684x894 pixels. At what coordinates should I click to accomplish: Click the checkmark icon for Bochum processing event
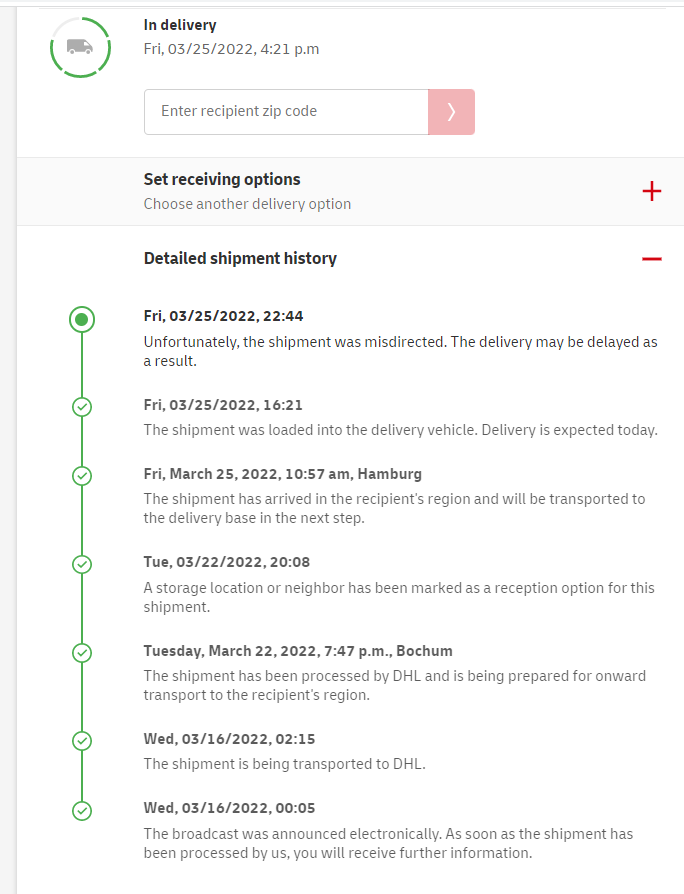pos(83,653)
